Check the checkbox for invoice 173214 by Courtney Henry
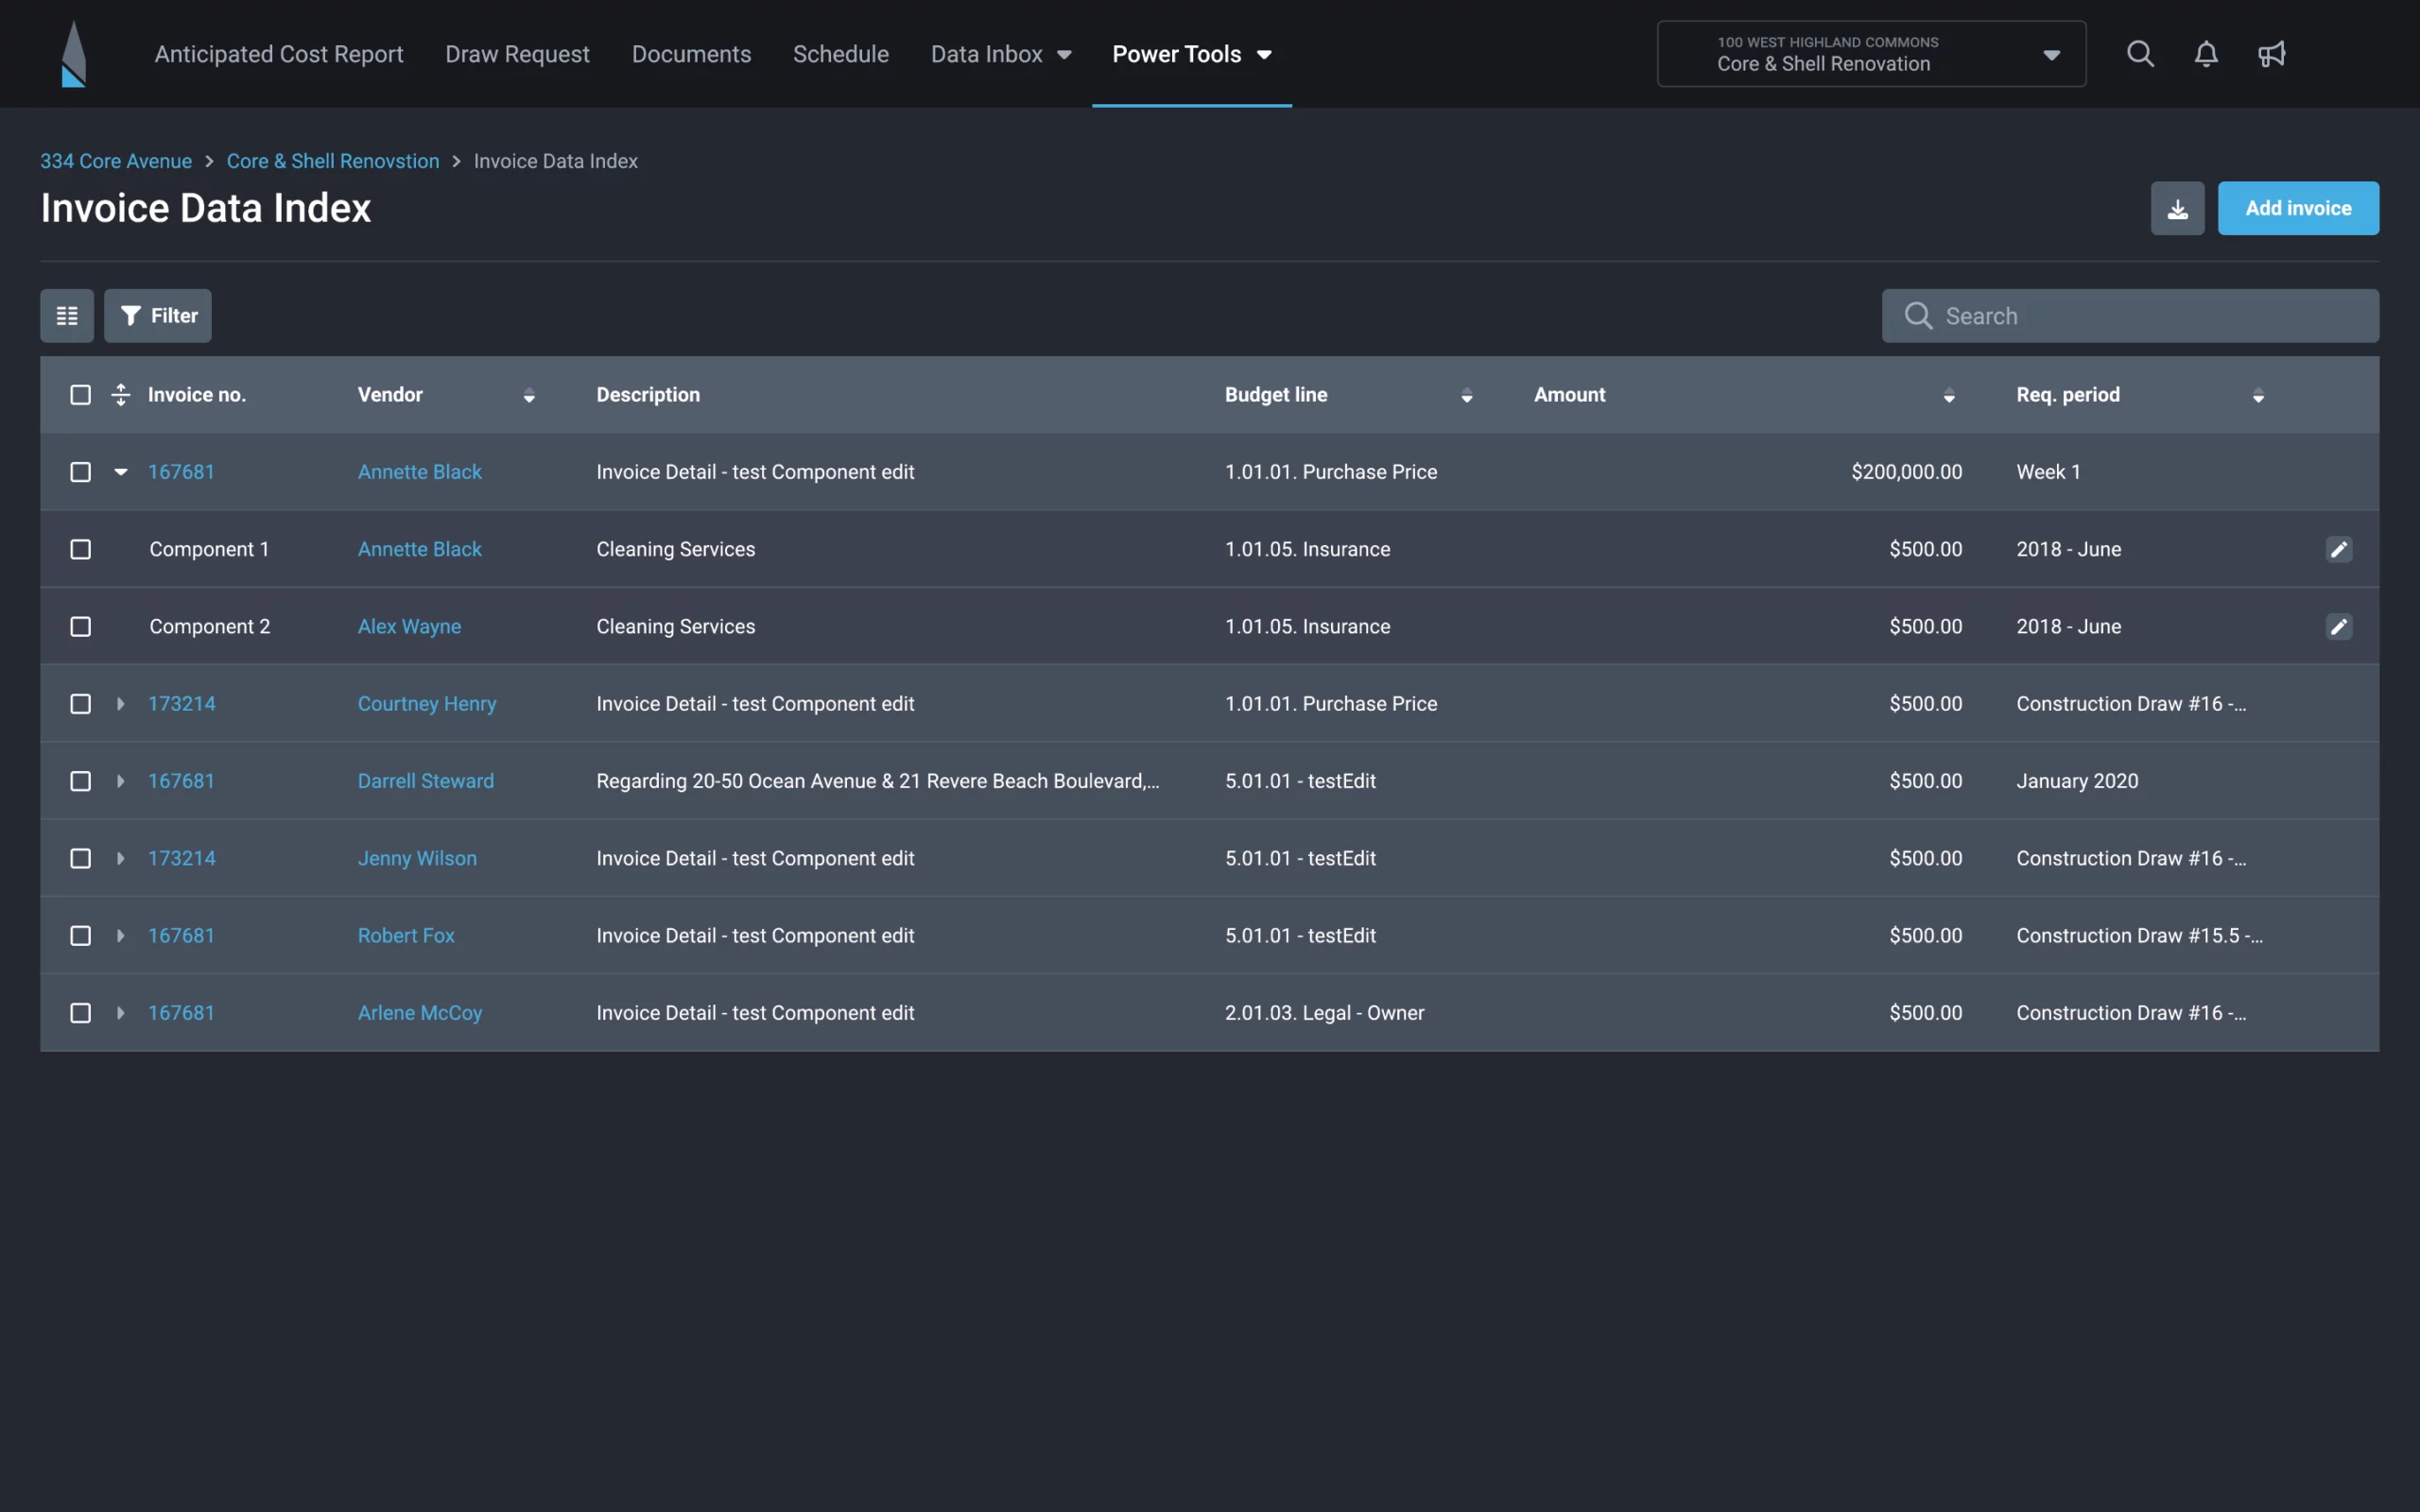The height and width of the screenshot is (1512, 2420). click(x=80, y=703)
